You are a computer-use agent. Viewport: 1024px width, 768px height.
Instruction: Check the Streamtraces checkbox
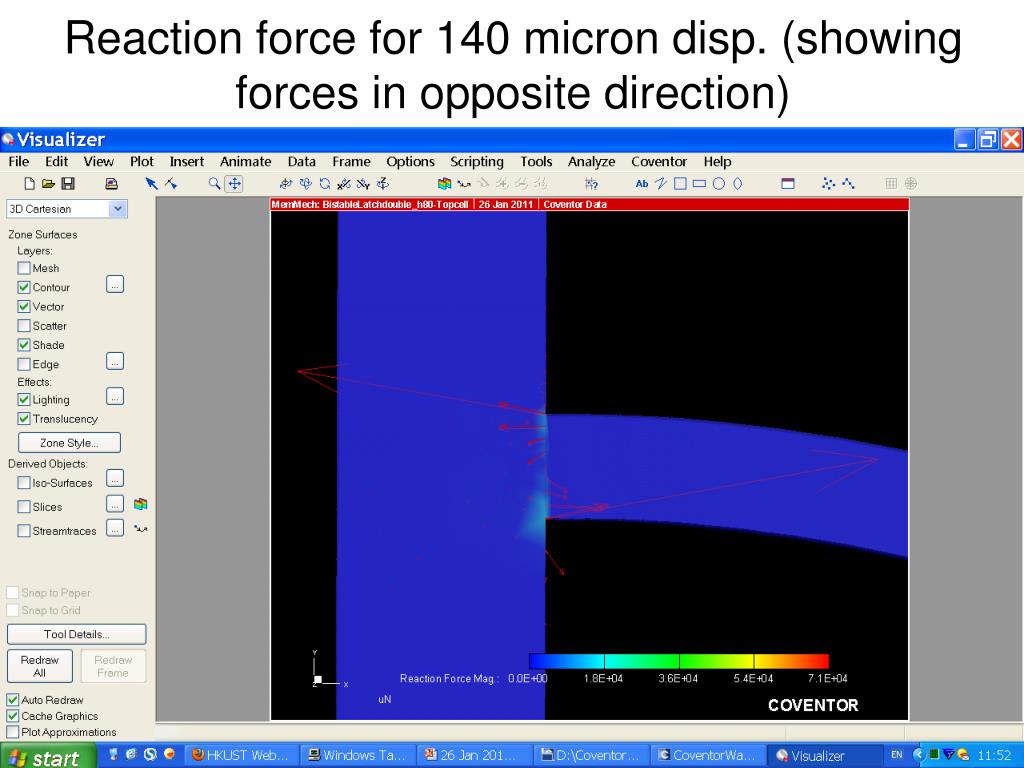(x=24, y=531)
